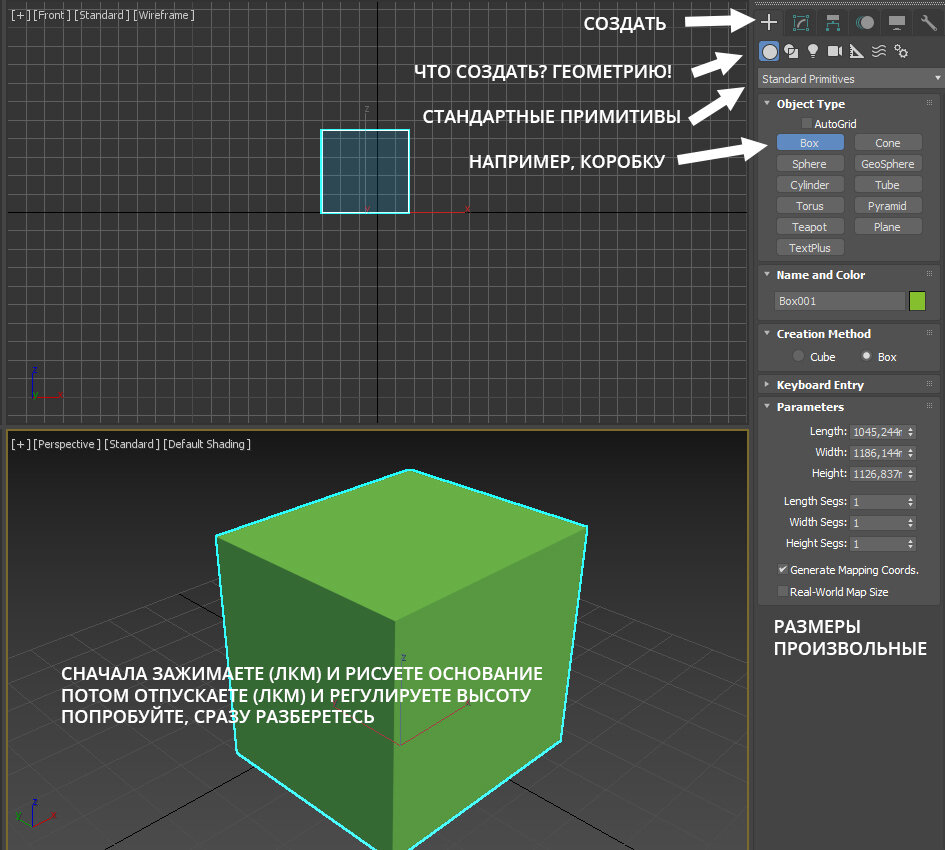This screenshot has width=945, height=850.
Task: Choose the Sphere primitive button
Action: click(810, 164)
